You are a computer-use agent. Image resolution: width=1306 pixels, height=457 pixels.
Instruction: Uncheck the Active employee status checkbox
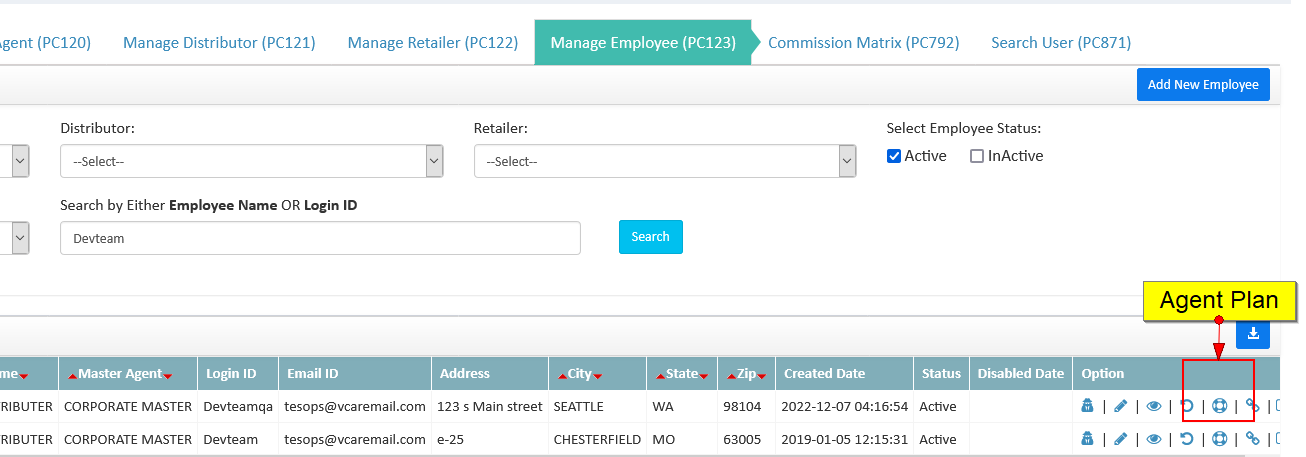894,156
